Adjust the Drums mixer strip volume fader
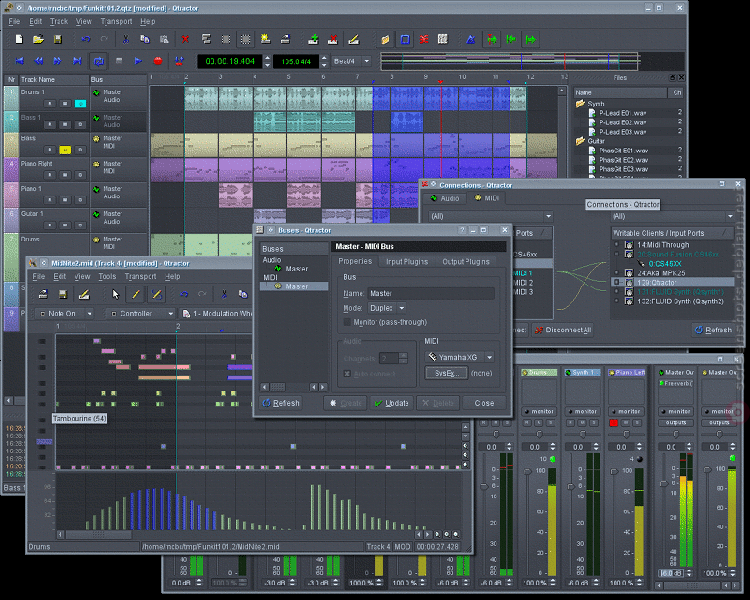 coord(528,472)
